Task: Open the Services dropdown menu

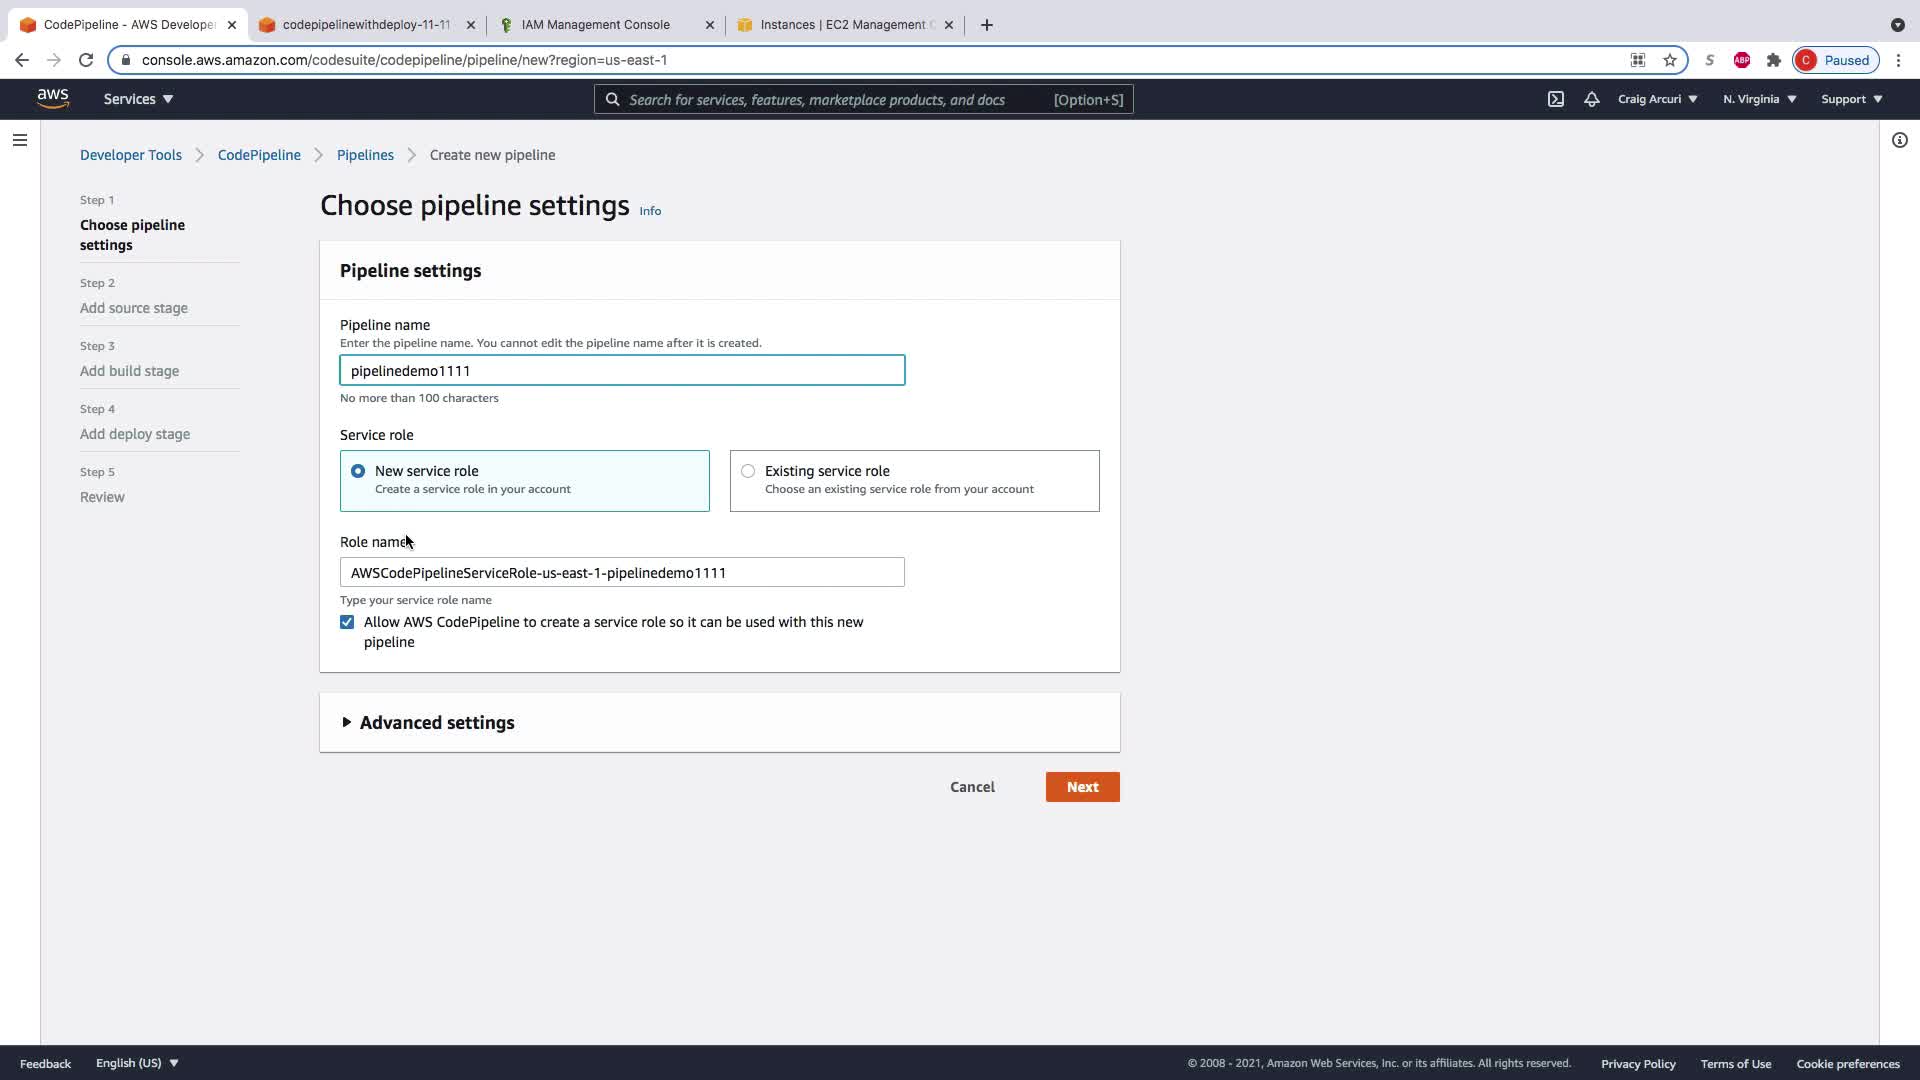Action: tap(138, 99)
